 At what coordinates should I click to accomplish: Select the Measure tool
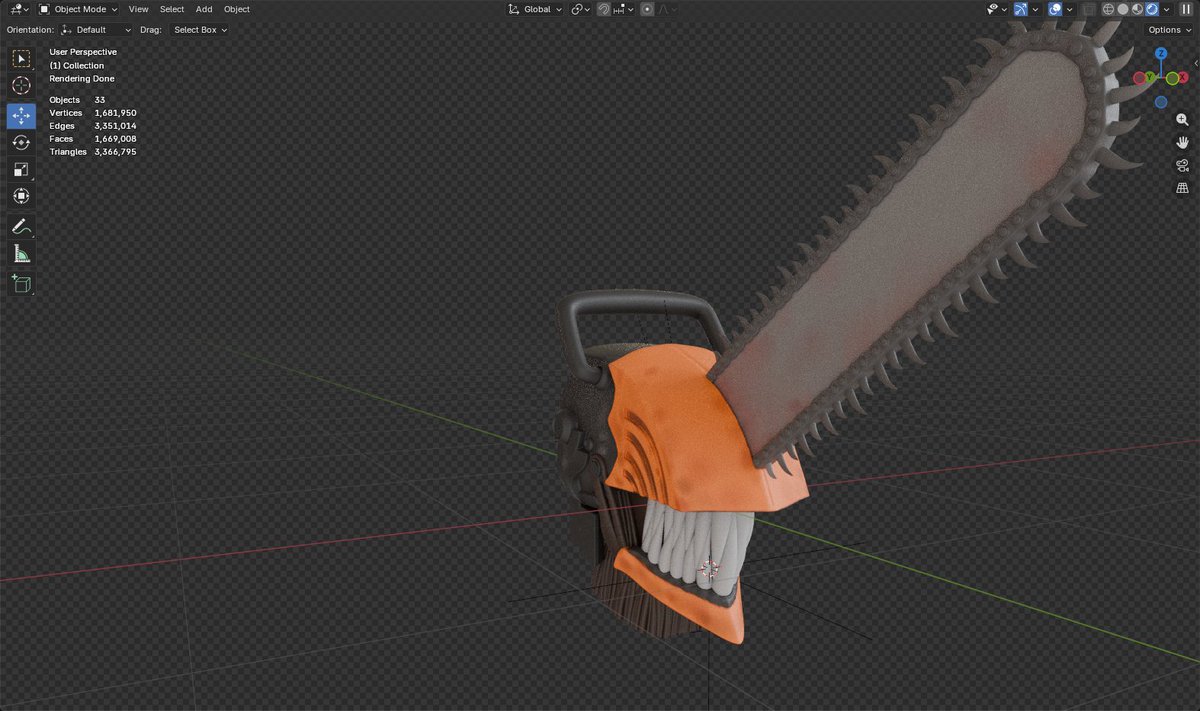coord(21,254)
